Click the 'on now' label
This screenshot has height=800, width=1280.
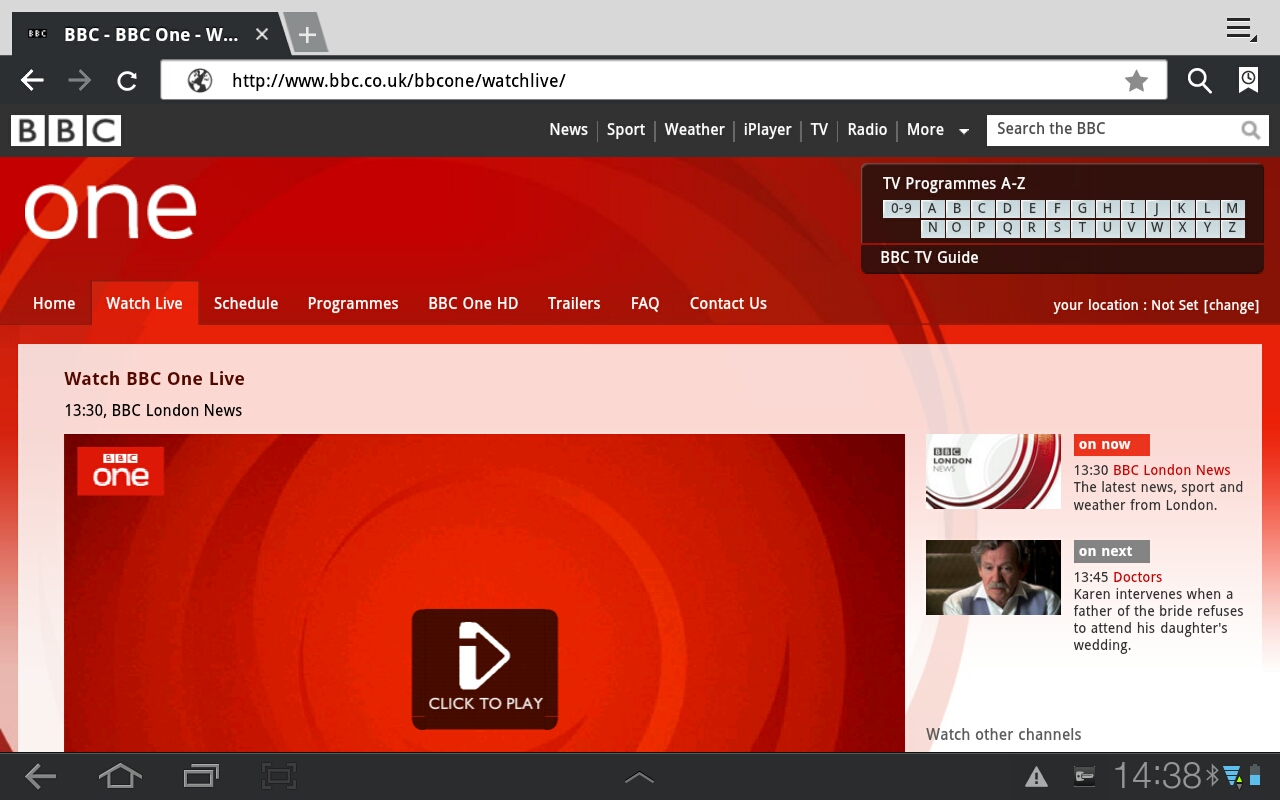coord(1112,445)
